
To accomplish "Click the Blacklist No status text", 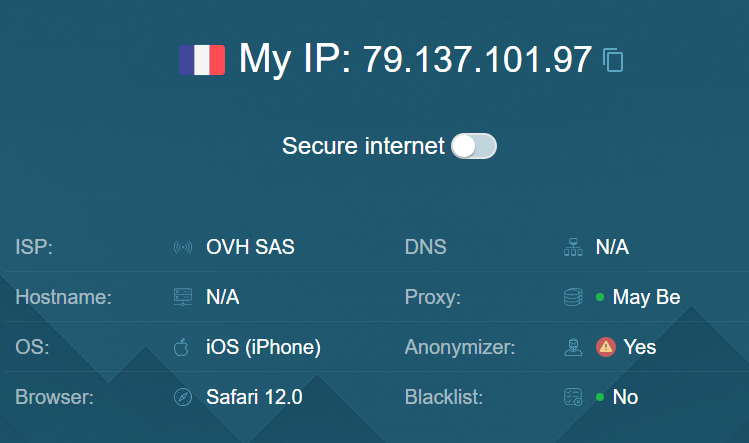I will coord(625,397).
